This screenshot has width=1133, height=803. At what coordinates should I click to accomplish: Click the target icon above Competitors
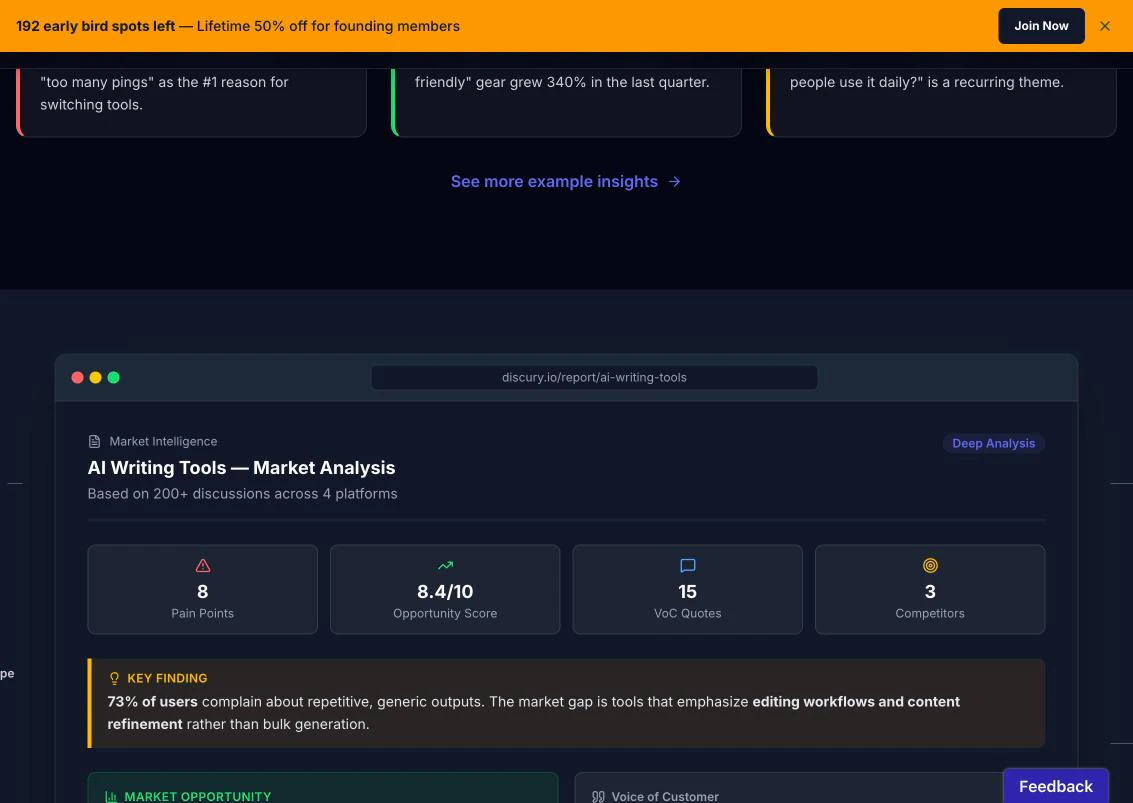tap(930, 565)
